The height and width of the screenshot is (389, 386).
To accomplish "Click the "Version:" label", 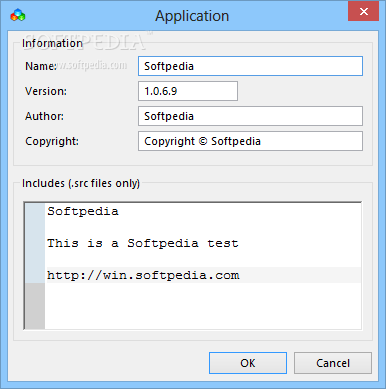I will click(46, 91).
